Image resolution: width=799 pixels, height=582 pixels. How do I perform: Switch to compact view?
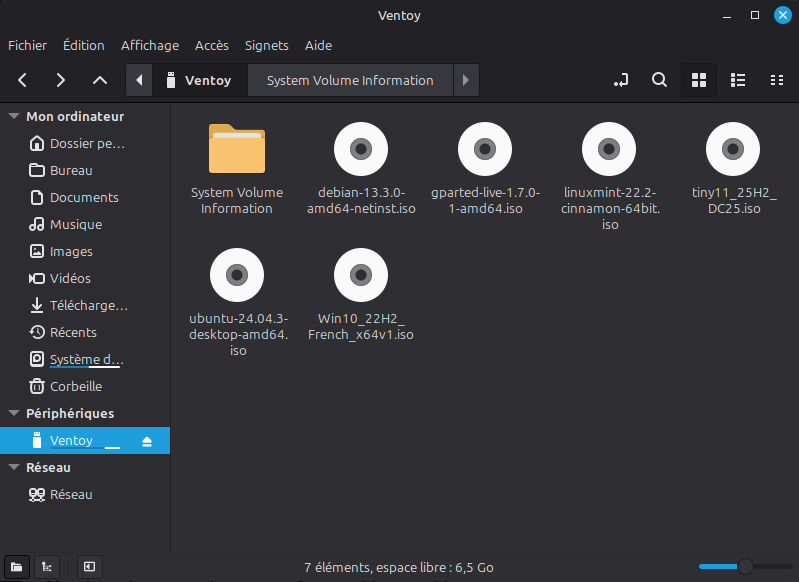pyautogui.click(x=777, y=80)
